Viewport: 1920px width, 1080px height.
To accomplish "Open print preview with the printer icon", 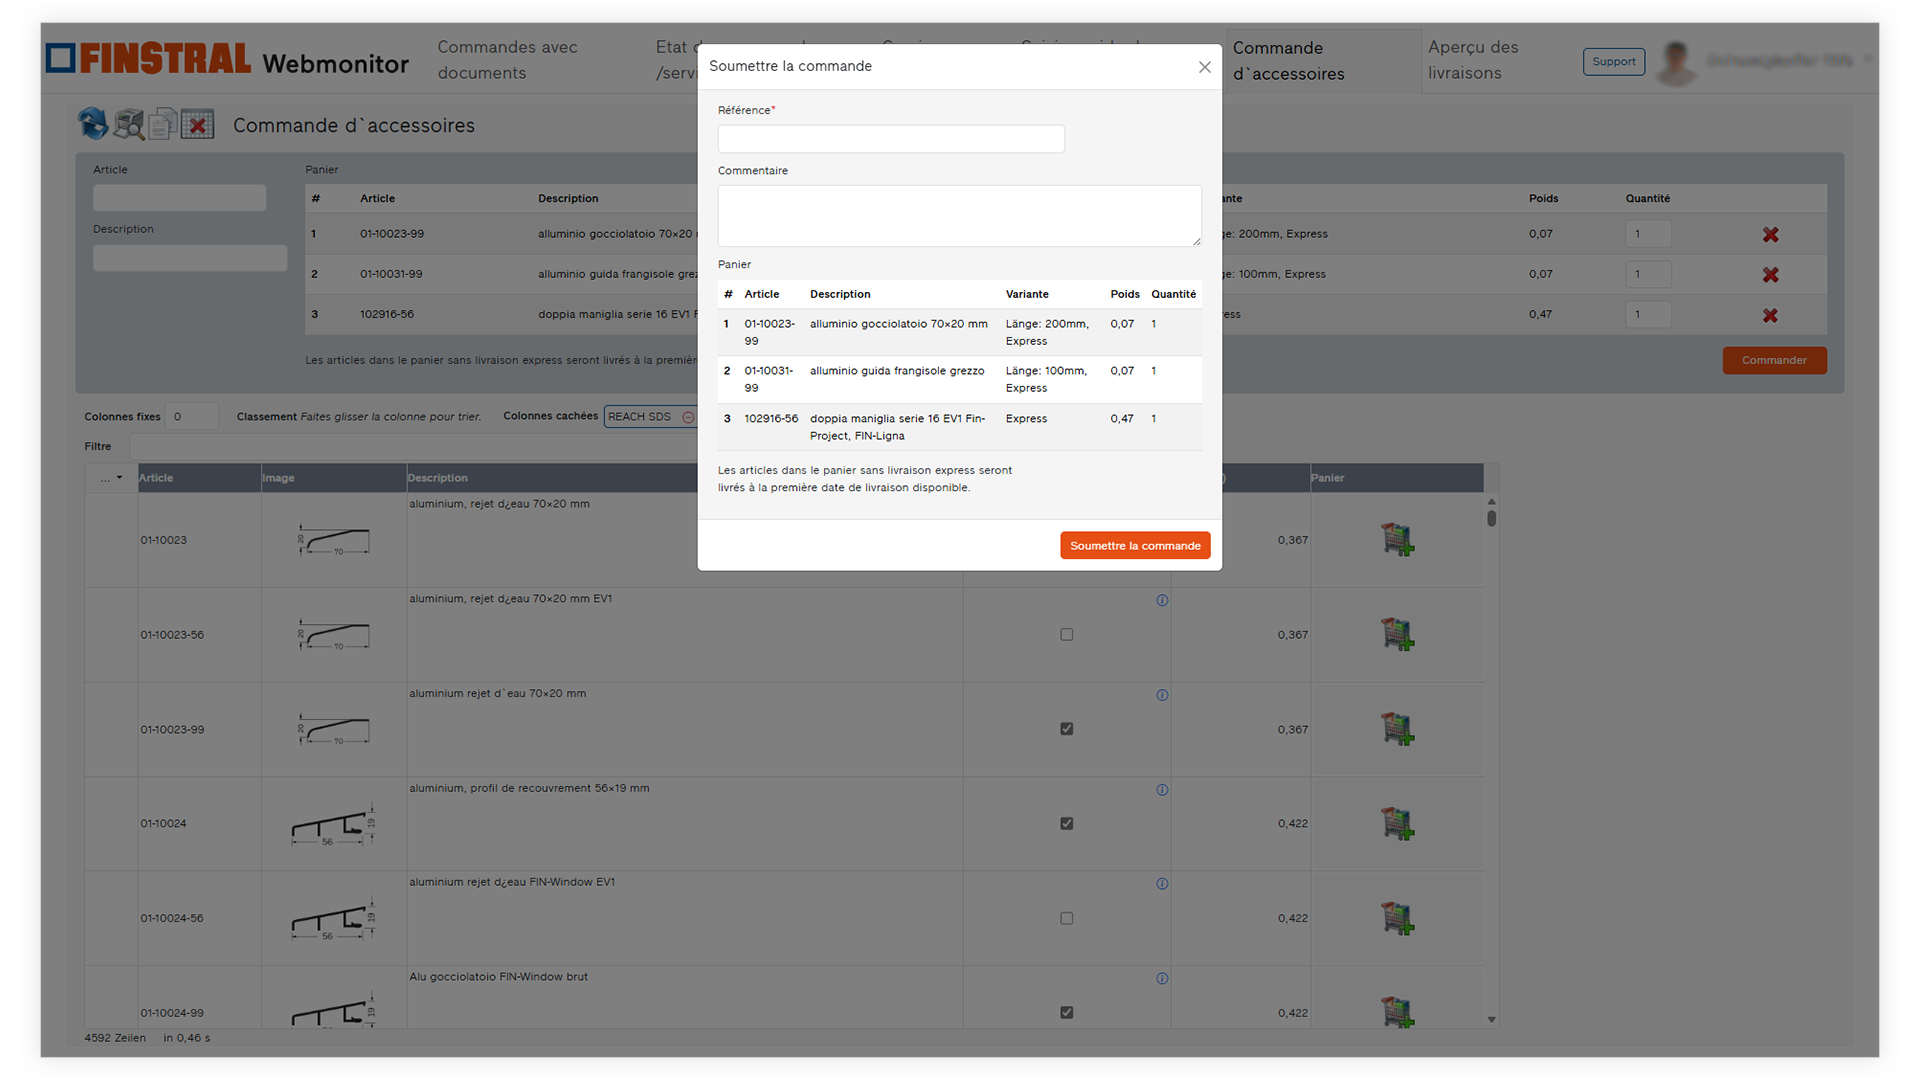I will pyautogui.click(x=128, y=124).
